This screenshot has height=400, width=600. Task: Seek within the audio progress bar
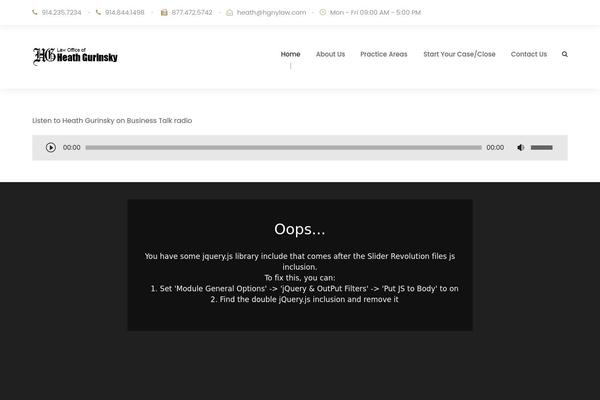pyautogui.click(x=284, y=147)
